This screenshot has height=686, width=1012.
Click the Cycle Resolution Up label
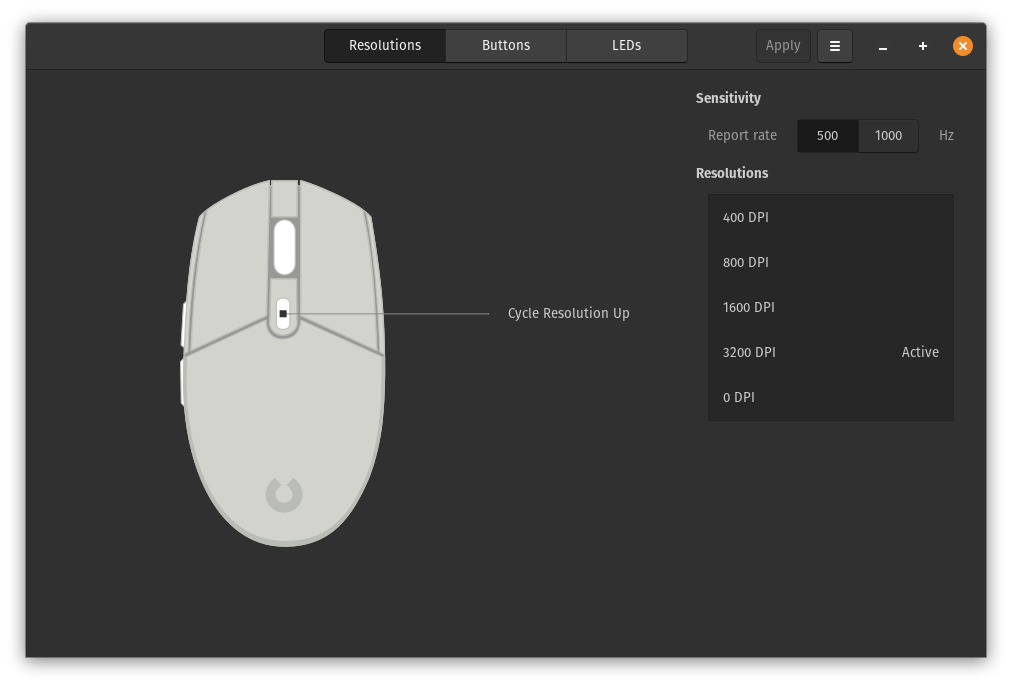(x=568, y=313)
